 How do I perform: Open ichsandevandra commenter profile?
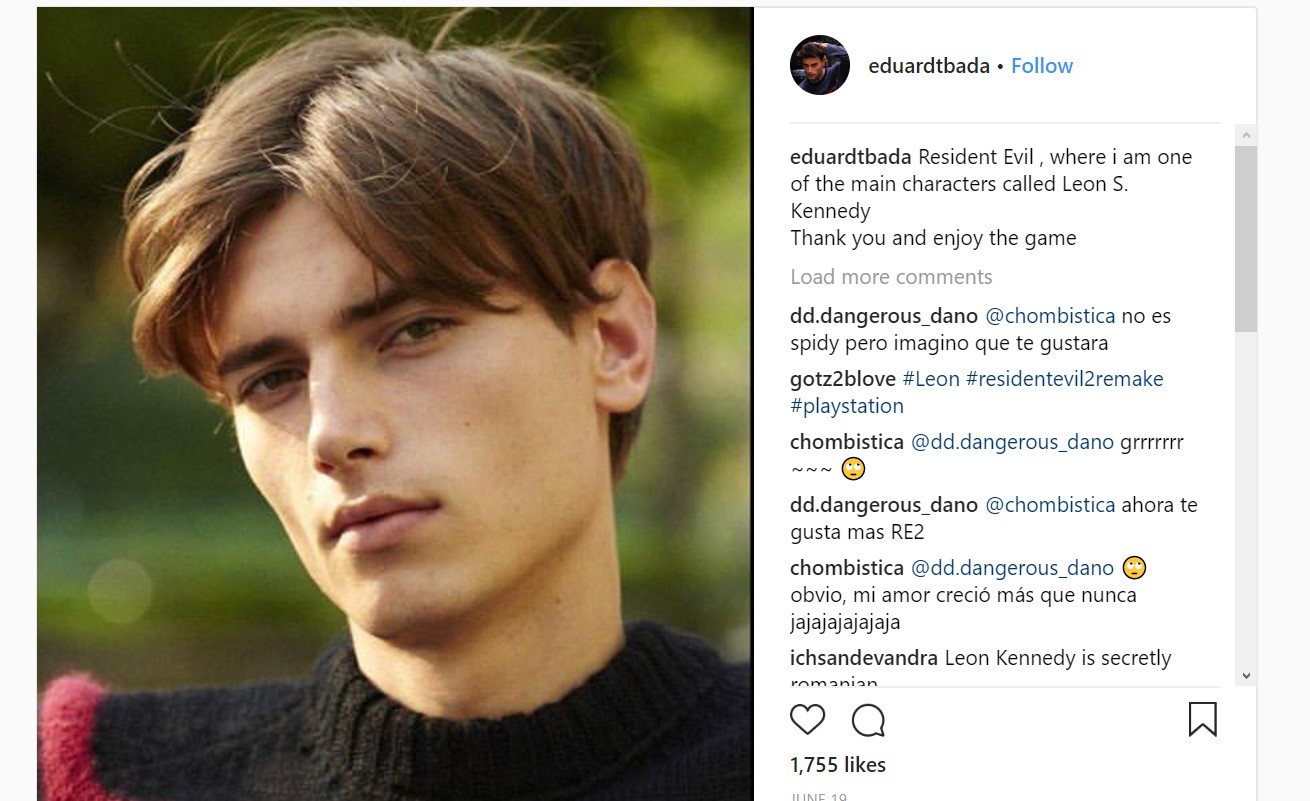point(864,658)
